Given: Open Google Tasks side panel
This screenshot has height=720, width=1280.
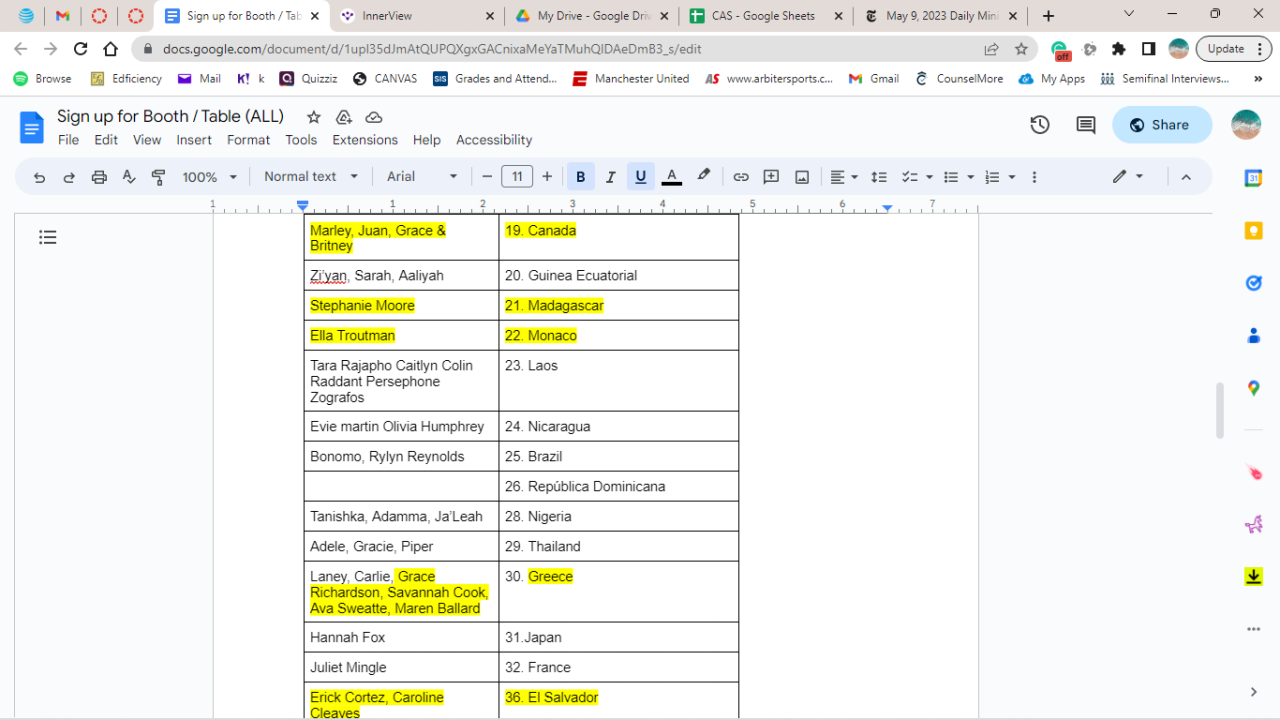Looking at the screenshot, I should [x=1254, y=283].
